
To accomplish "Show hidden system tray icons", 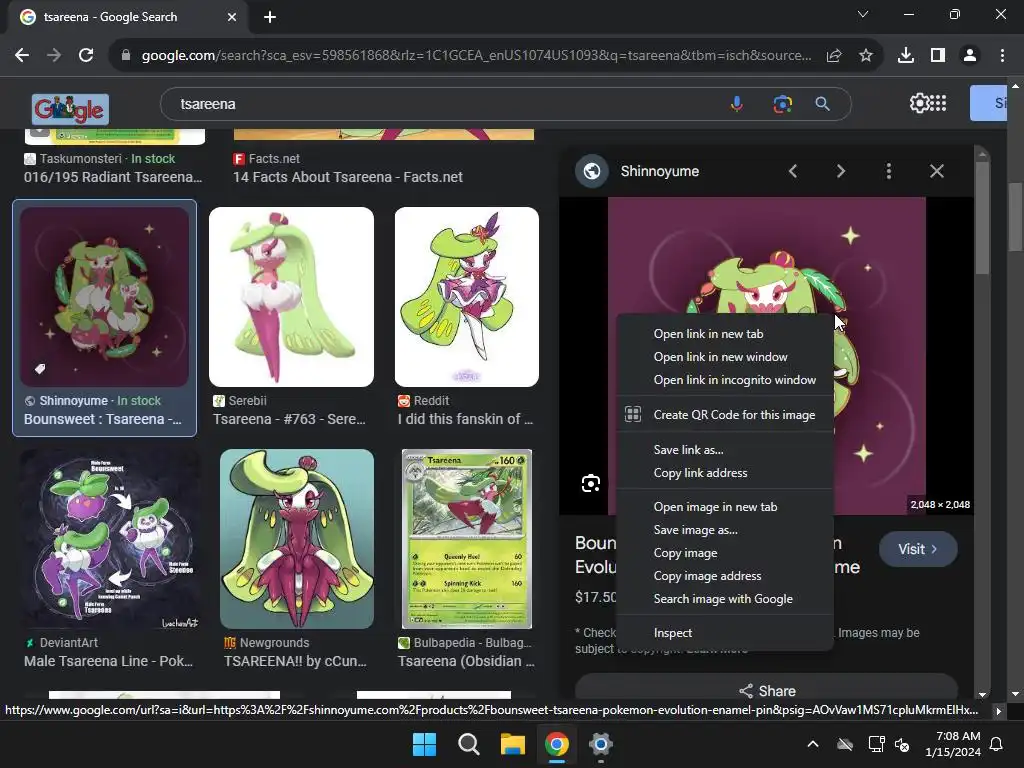I will coord(813,744).
